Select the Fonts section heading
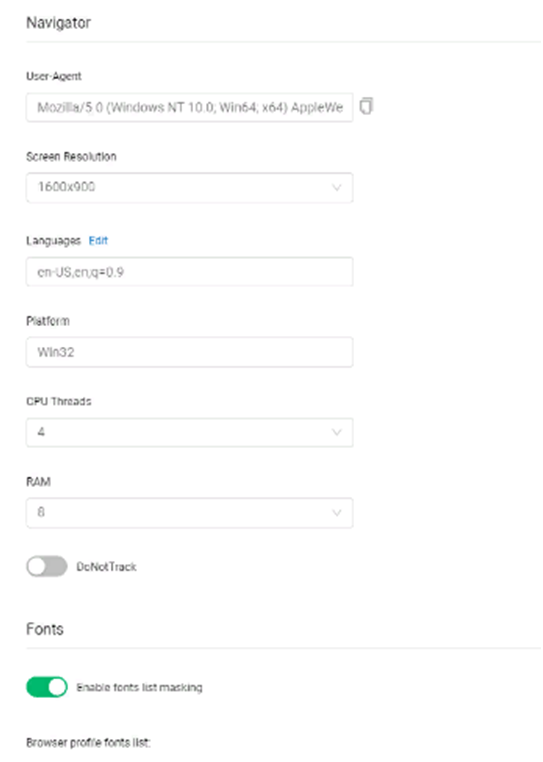 45,629
